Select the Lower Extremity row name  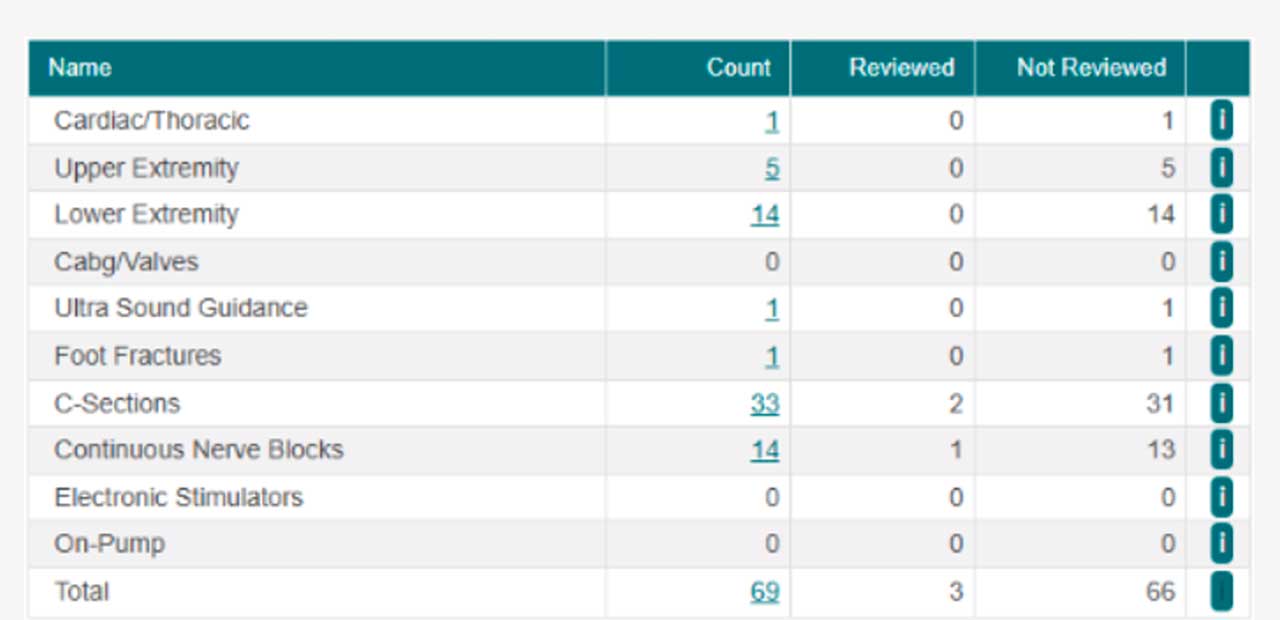(x=146, y=215)
